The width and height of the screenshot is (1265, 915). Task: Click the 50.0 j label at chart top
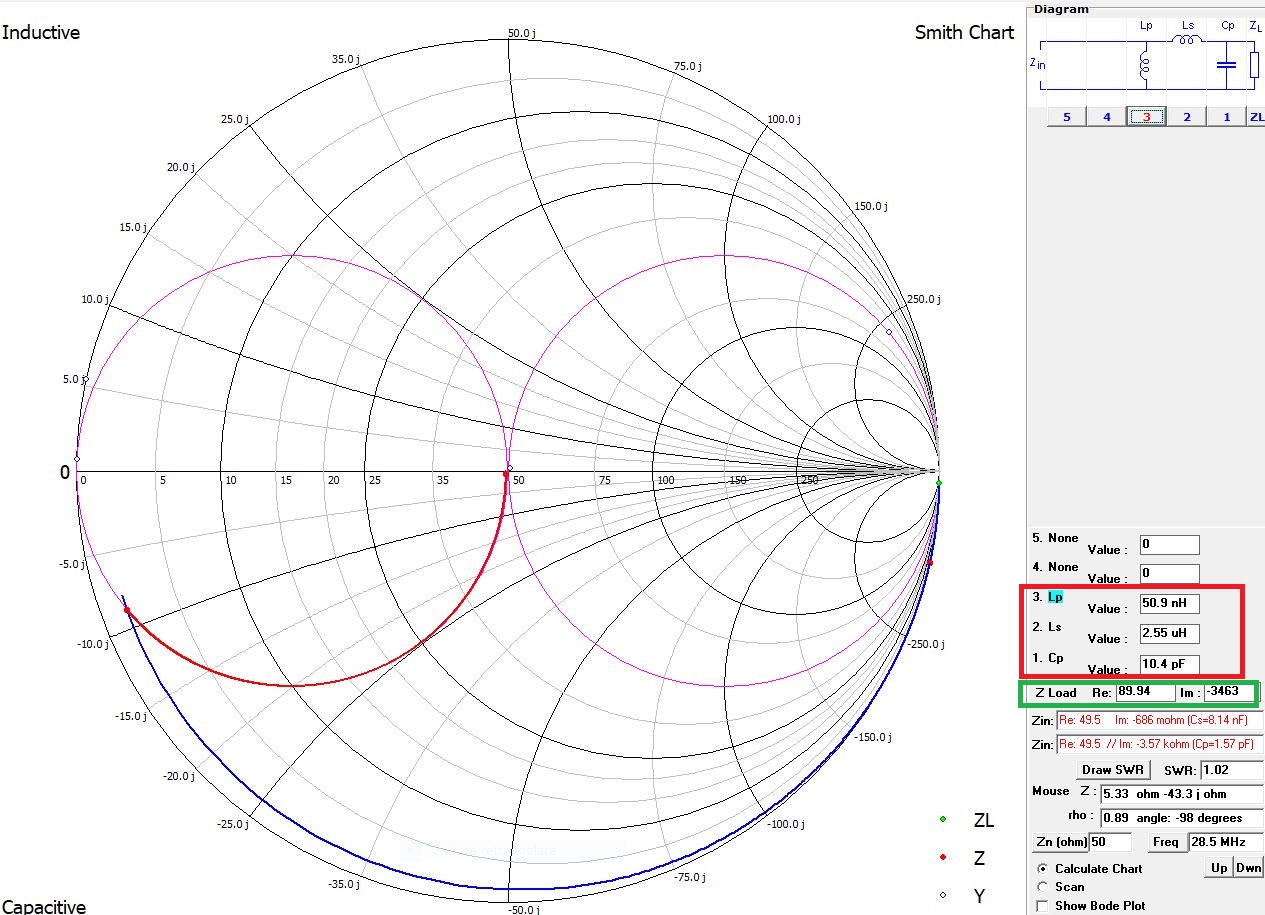point(522,33)
